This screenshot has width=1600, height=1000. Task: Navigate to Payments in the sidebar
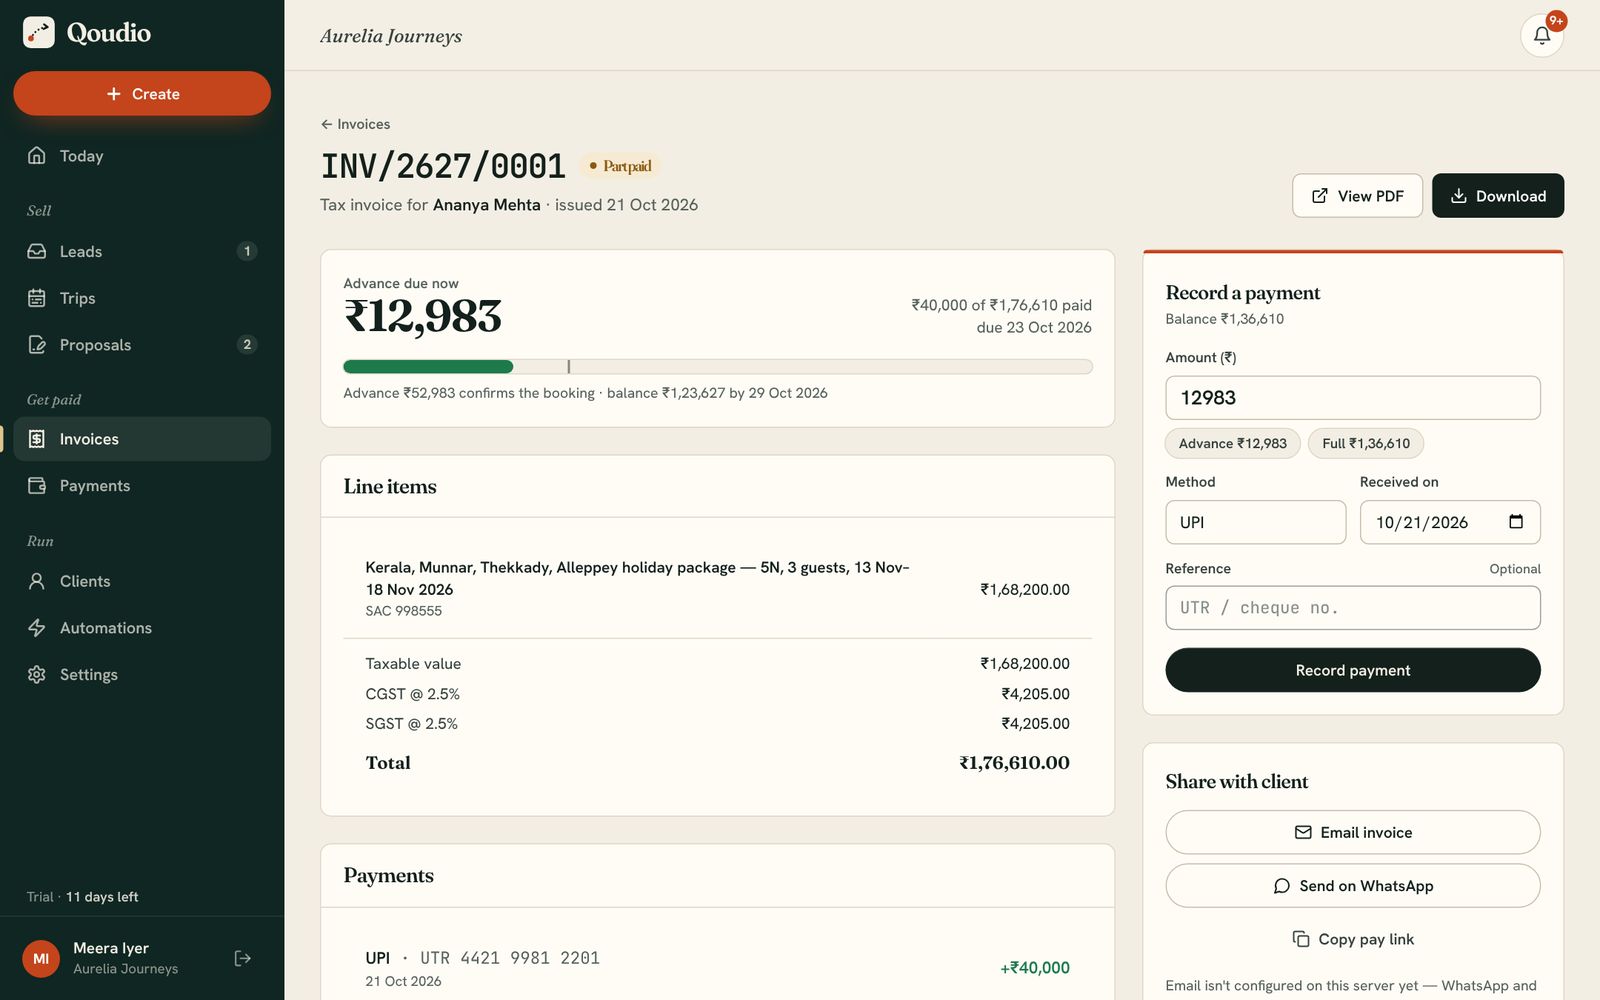[x=142, y=486]
